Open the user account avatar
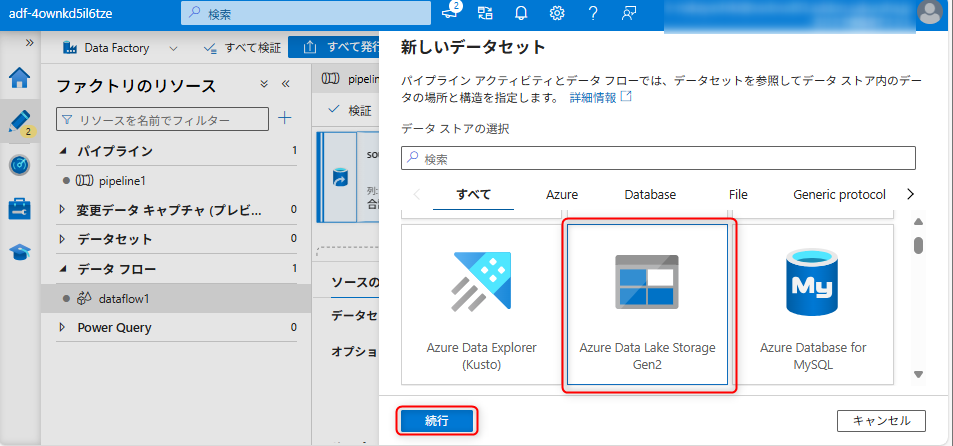The width and height of the screenshot is (953, 446). click(930, 13)
